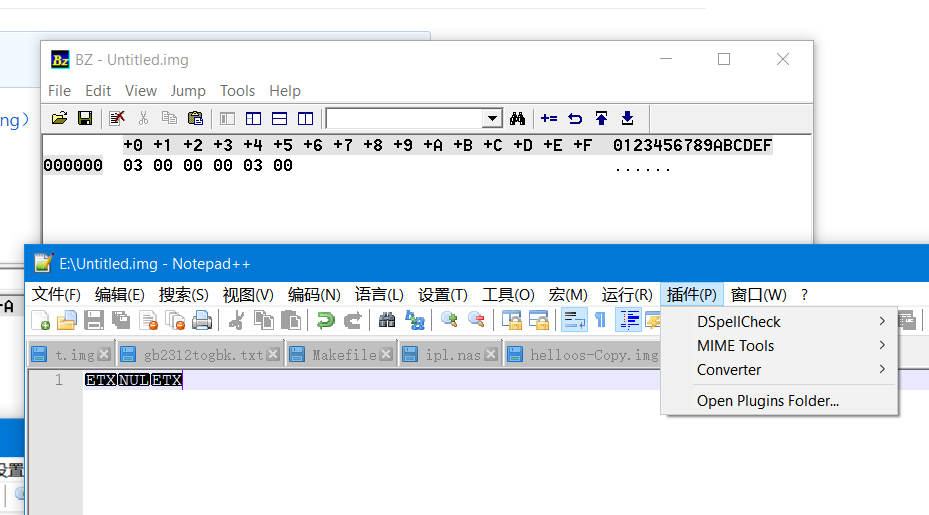Click the Replace icon in Notepad++
929x515 pixels.
tap(415, 321)
